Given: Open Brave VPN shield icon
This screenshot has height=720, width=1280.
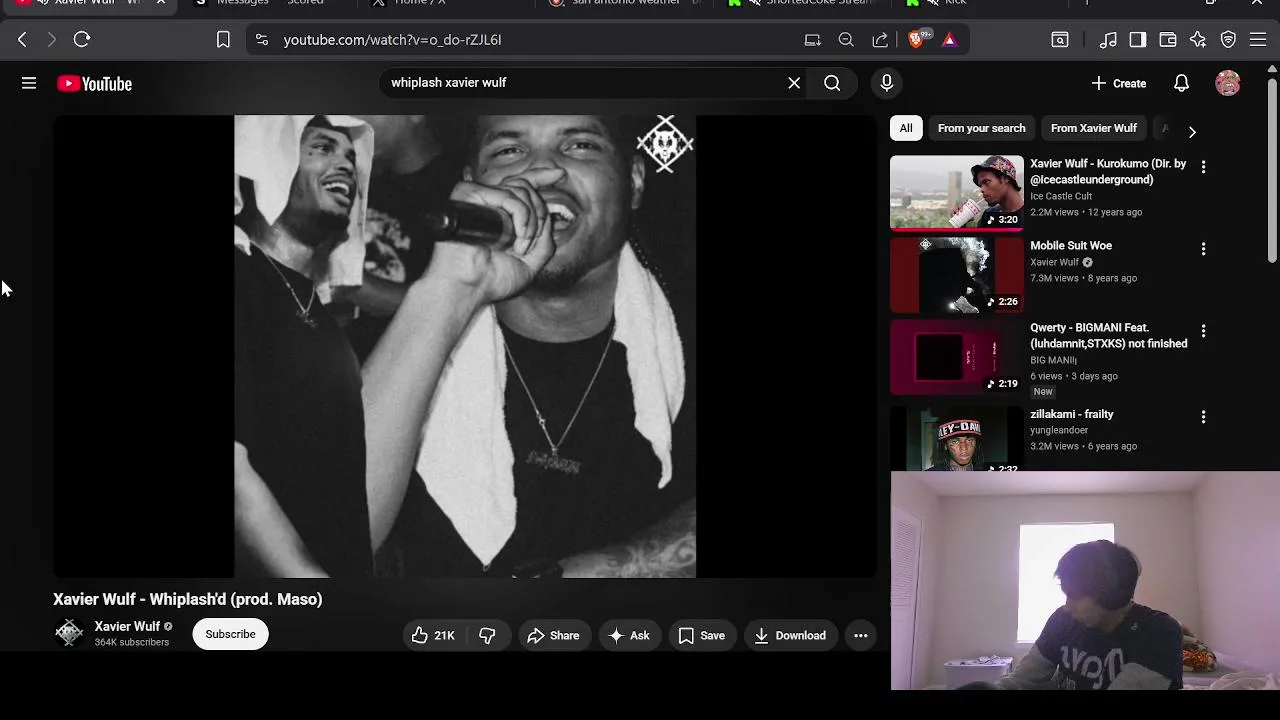Looking at the screenshot, I should point(1228,40).
